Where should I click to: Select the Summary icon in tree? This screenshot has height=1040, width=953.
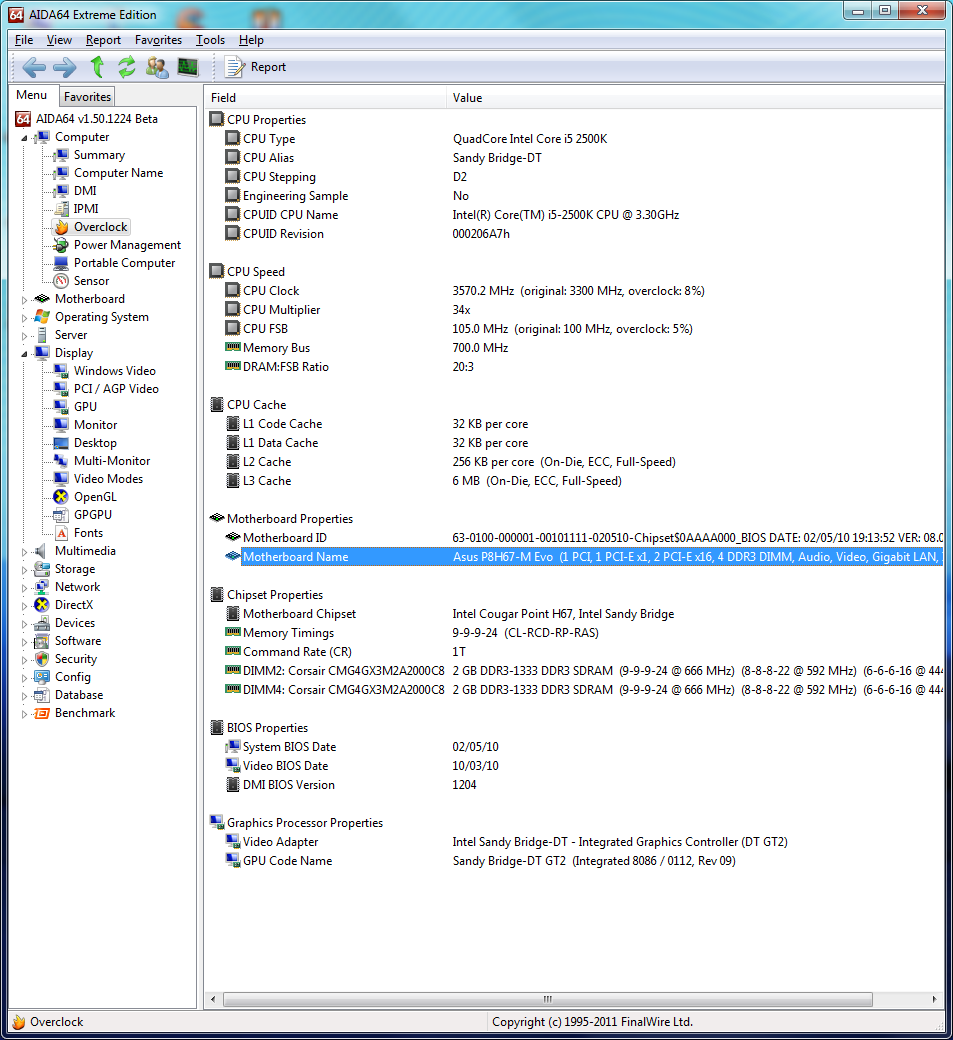61,155
